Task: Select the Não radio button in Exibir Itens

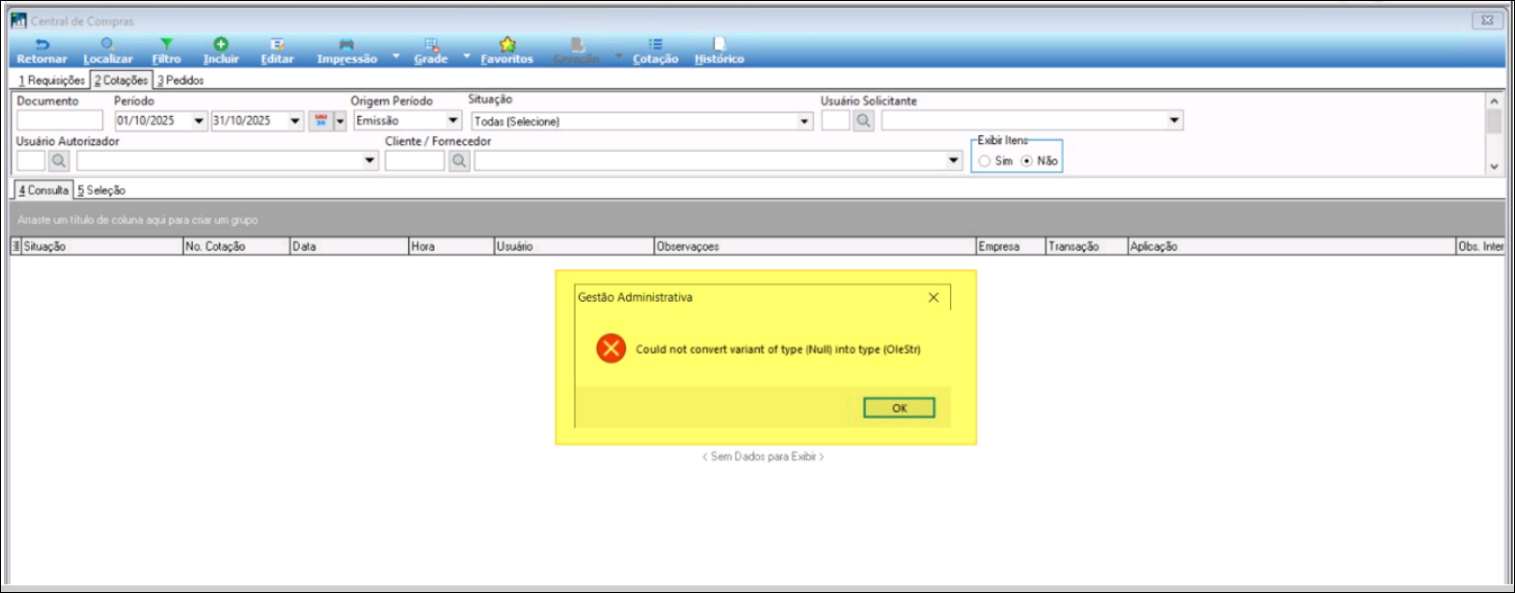Action: tap(1026, 161)
